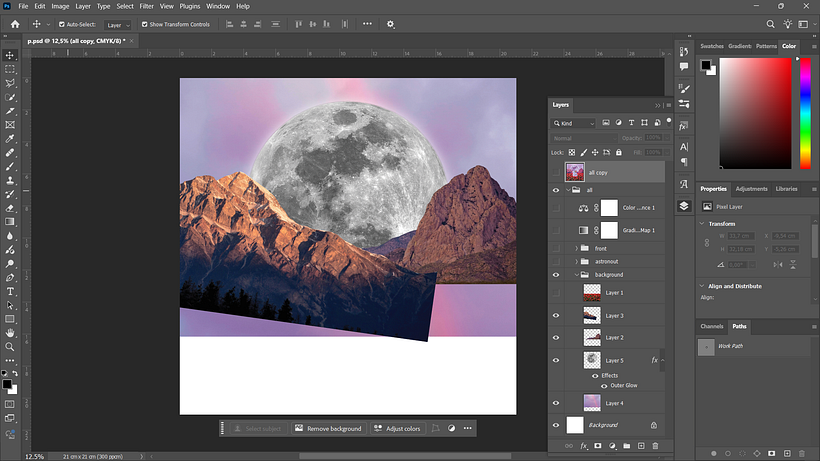The width and height of the screenshot is (820, 461).
Task: Hide Layer 4 with eye icon
Action: [556, 403]
